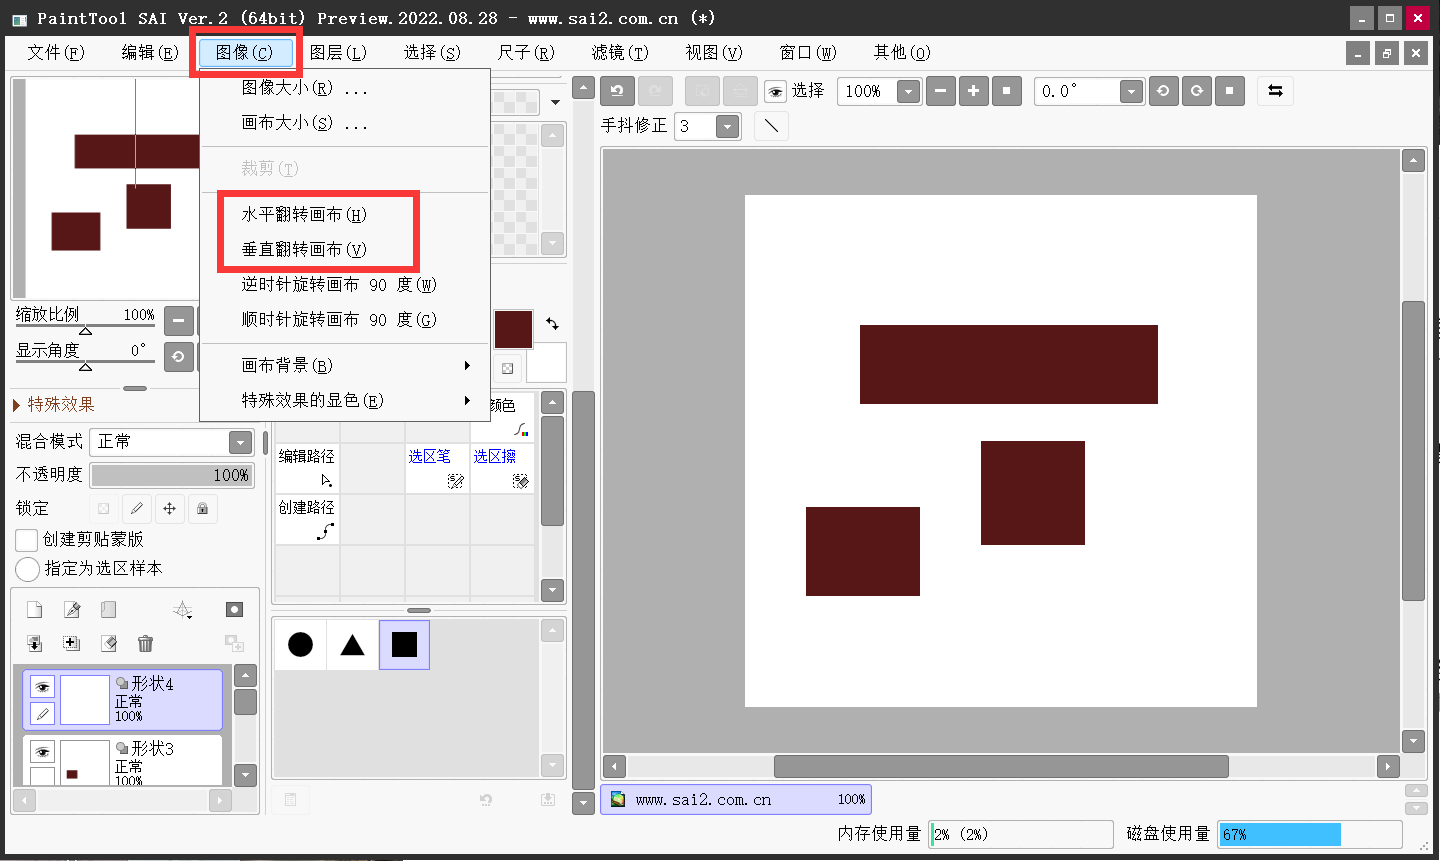1440x861 pixels.
Task: Clear the layer with the eraser-page icon
Action: pos(108,644)
